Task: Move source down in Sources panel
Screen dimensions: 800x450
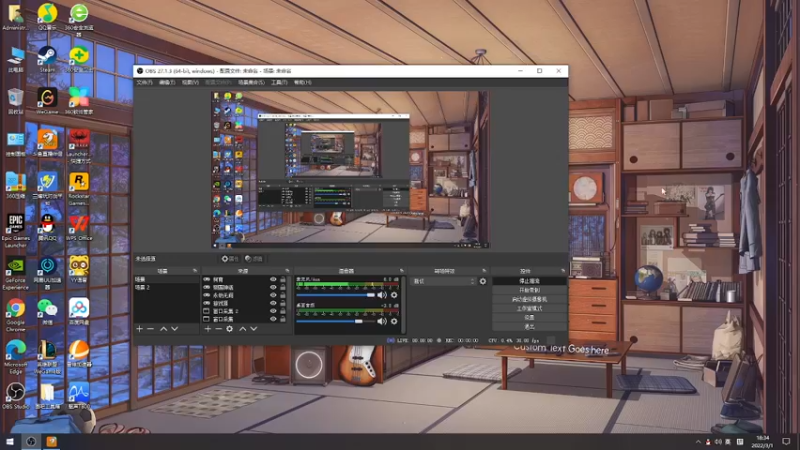Action: click(x=254, y=329)
